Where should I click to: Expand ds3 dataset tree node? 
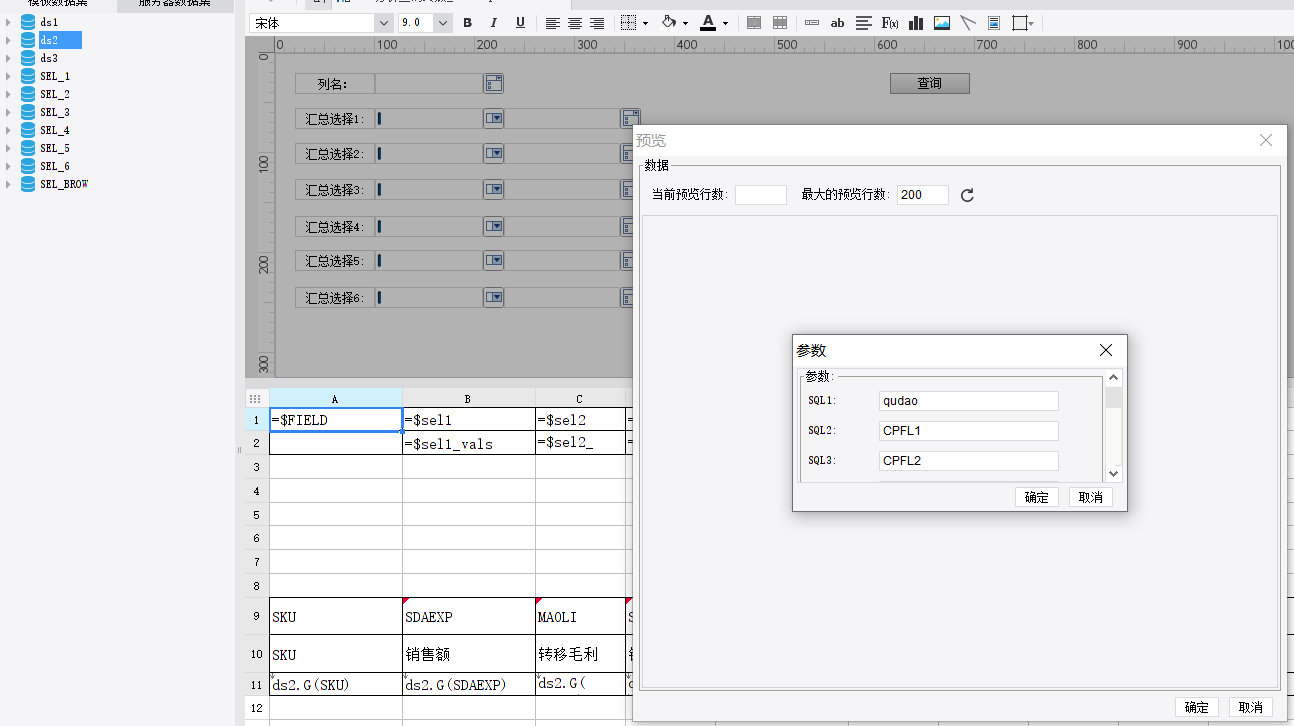[7, 58]
